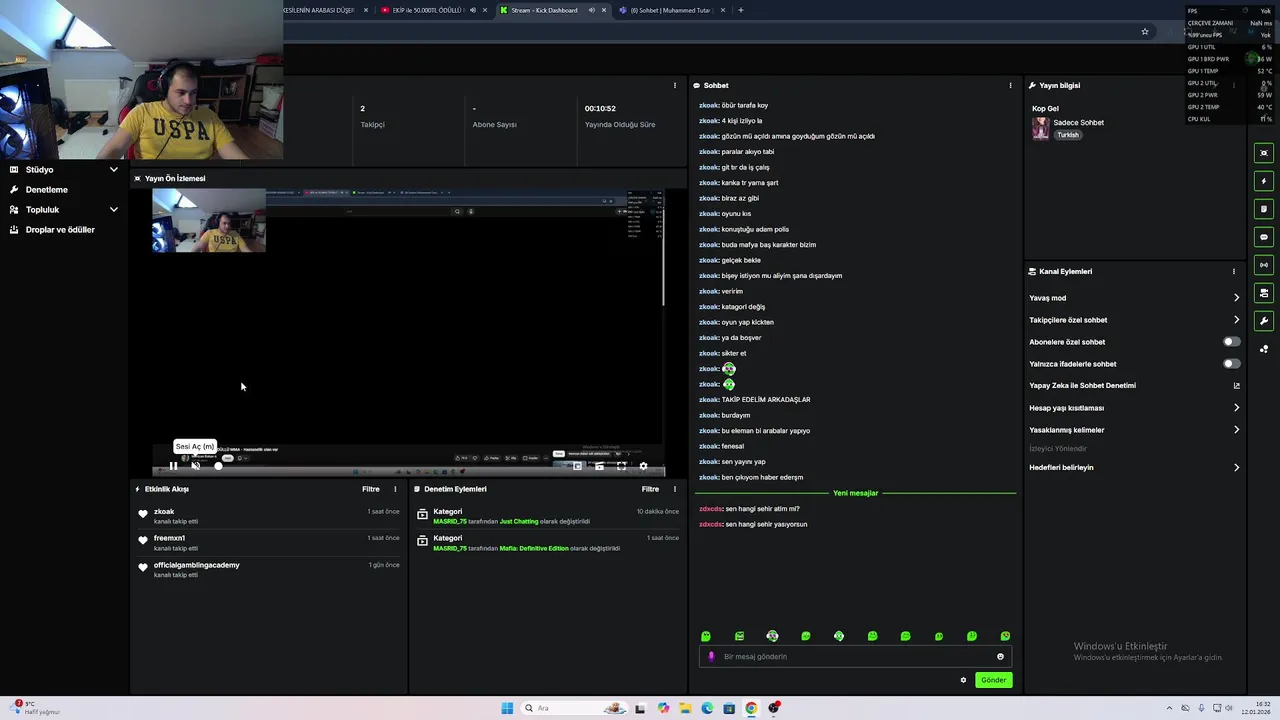
Task: Click three-dots share icon in right rail
Action: coord(1264,349)
